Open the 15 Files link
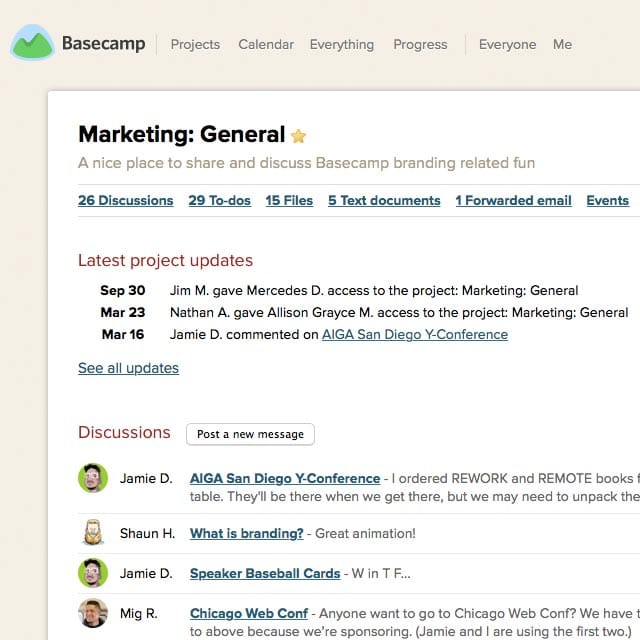The image size is (640, 640). coord(289,200)
